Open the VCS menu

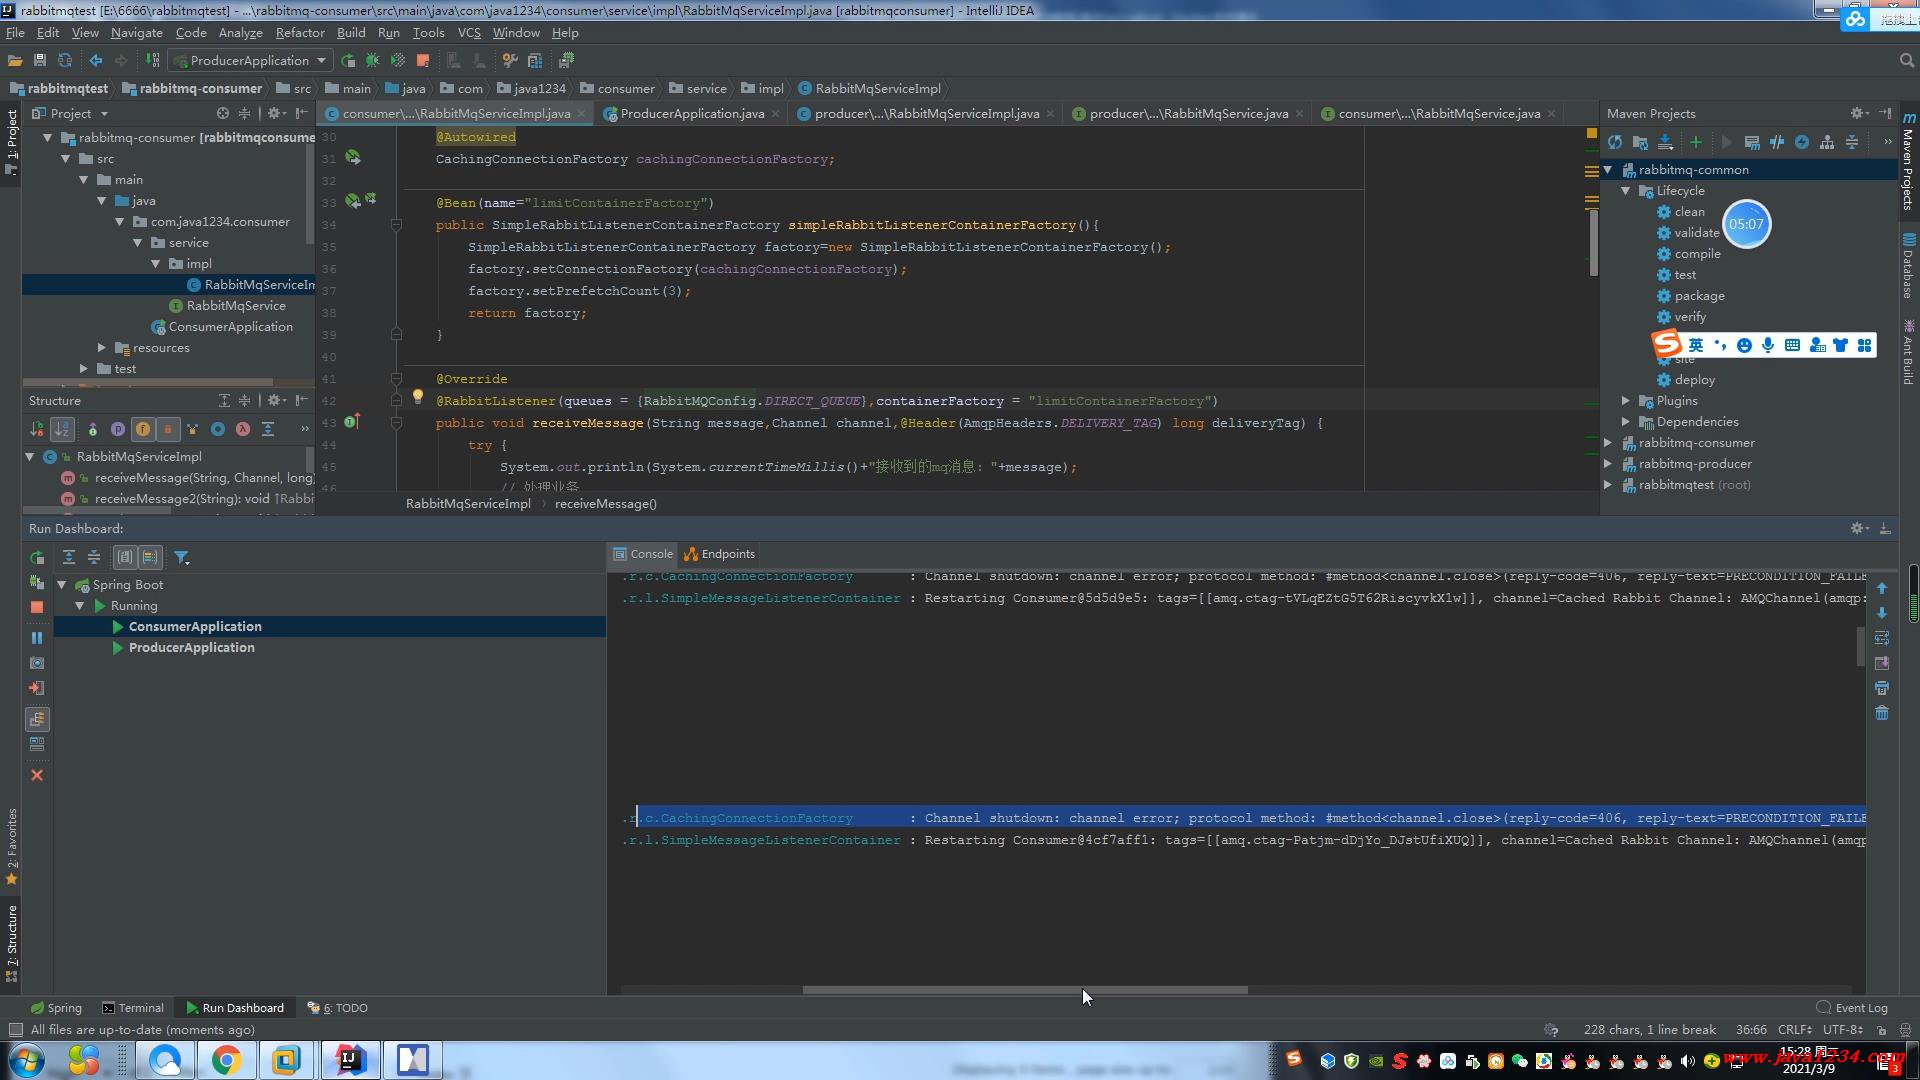tap(469, 33)
